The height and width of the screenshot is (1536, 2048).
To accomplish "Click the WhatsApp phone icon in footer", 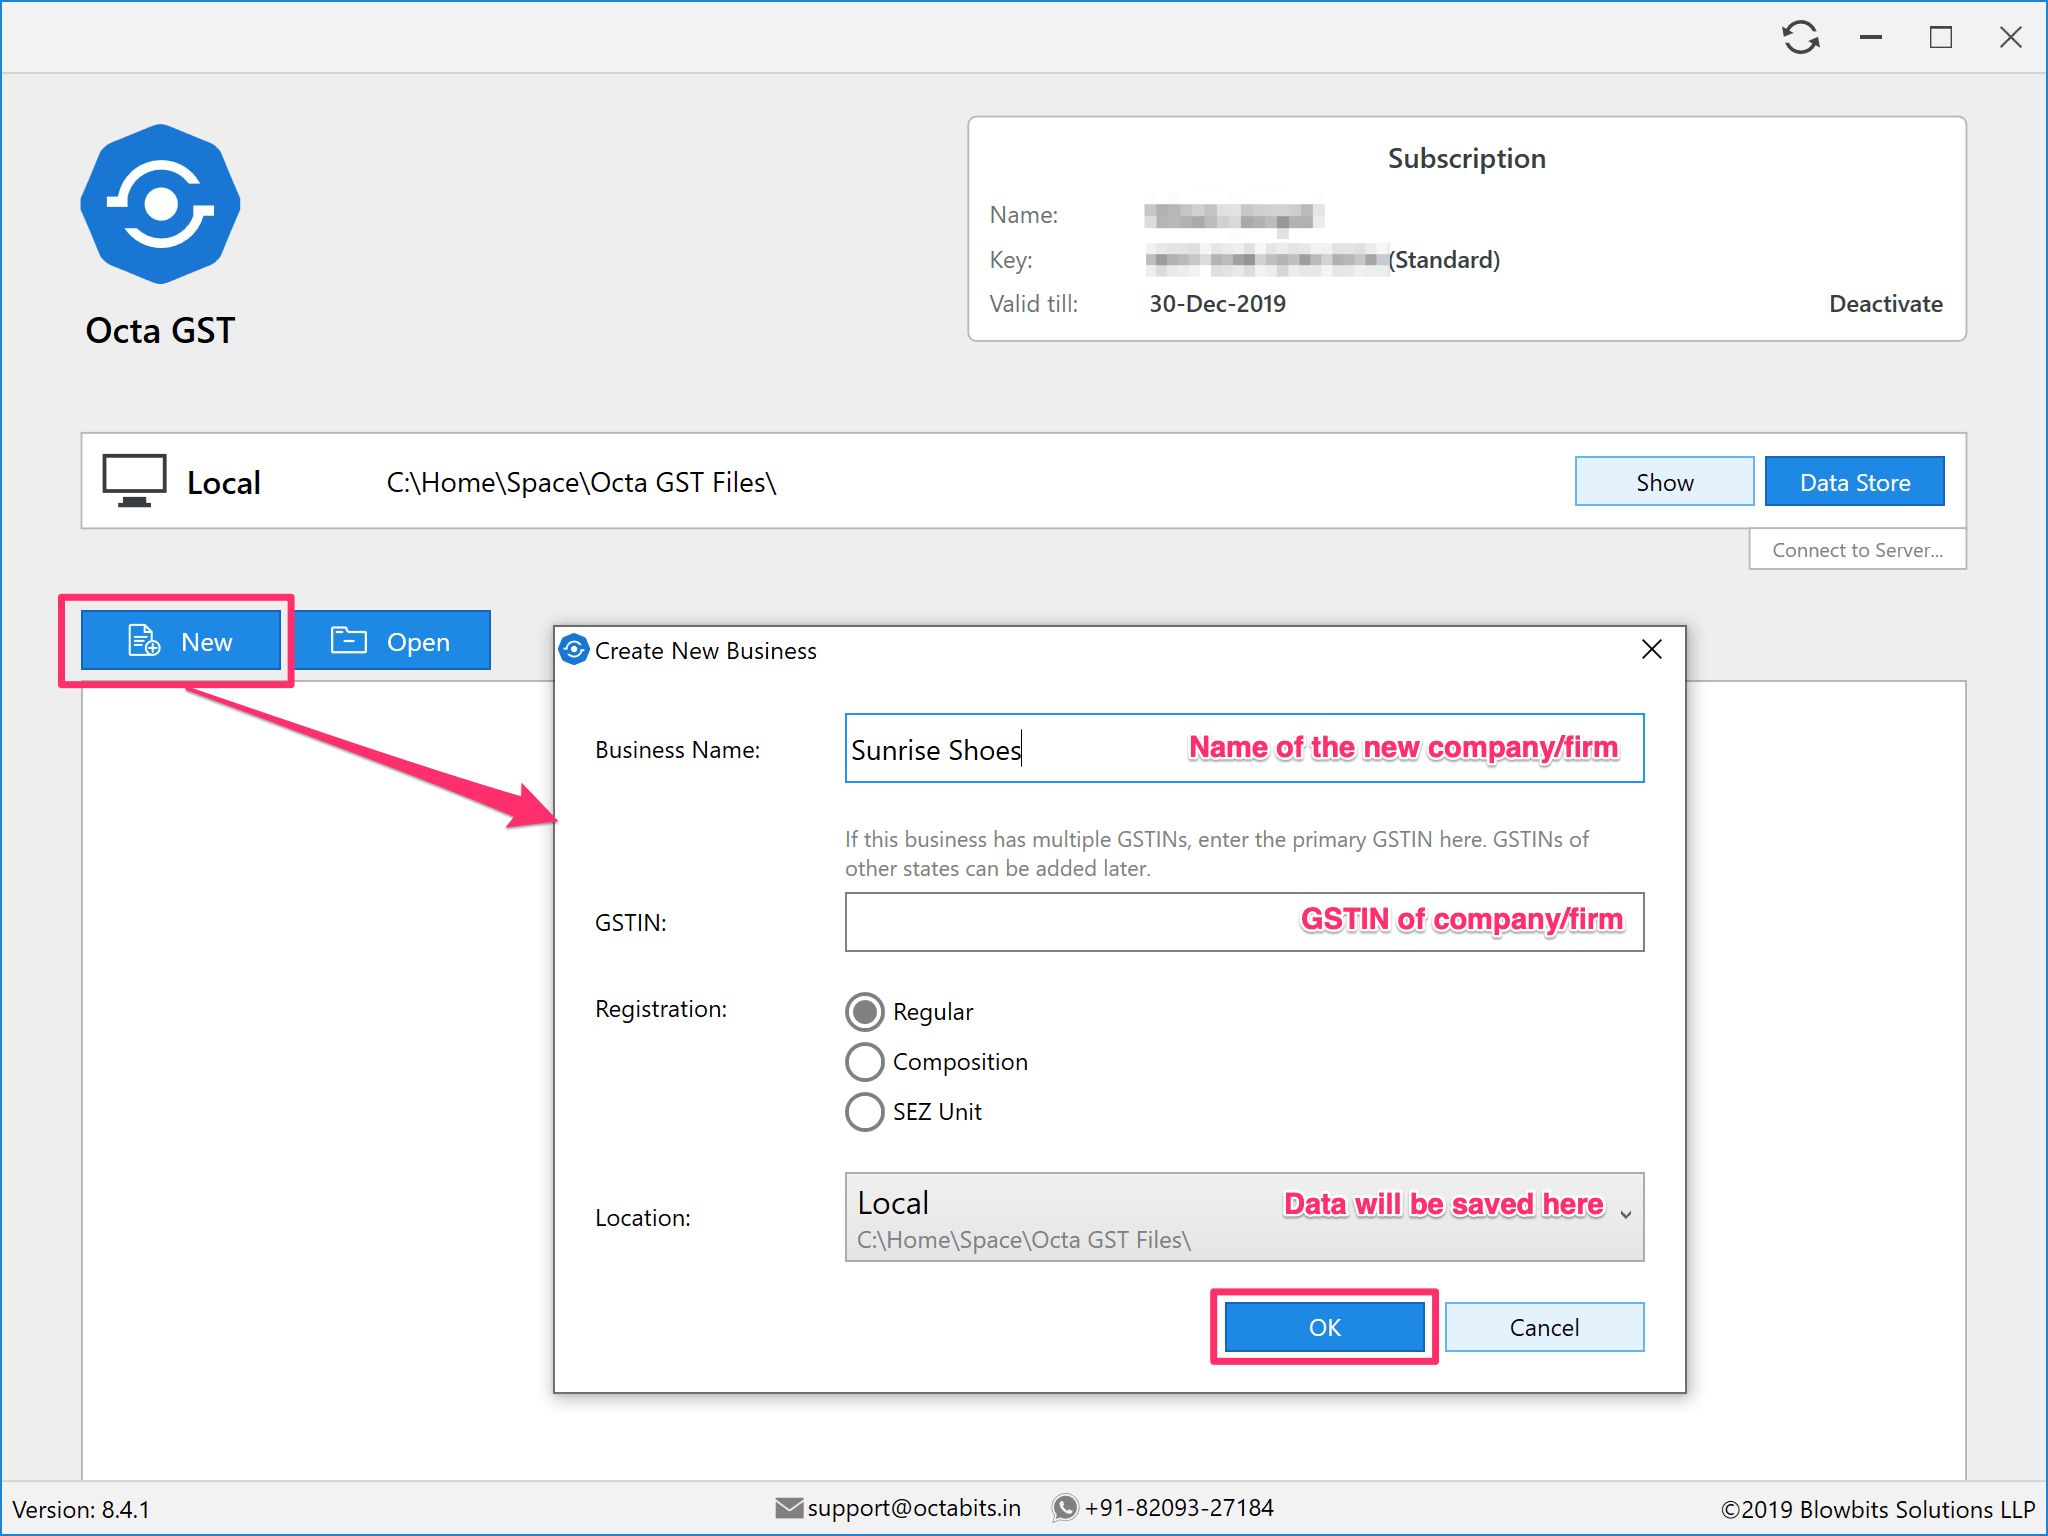I will coord(1065,1507).
